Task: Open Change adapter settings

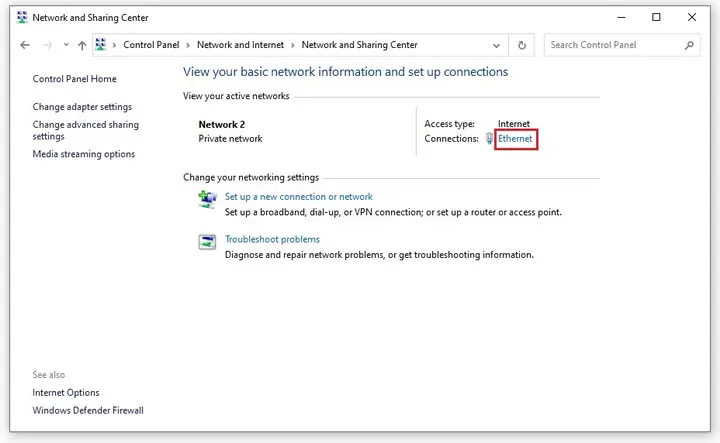Action: click(x=82, y=107)
